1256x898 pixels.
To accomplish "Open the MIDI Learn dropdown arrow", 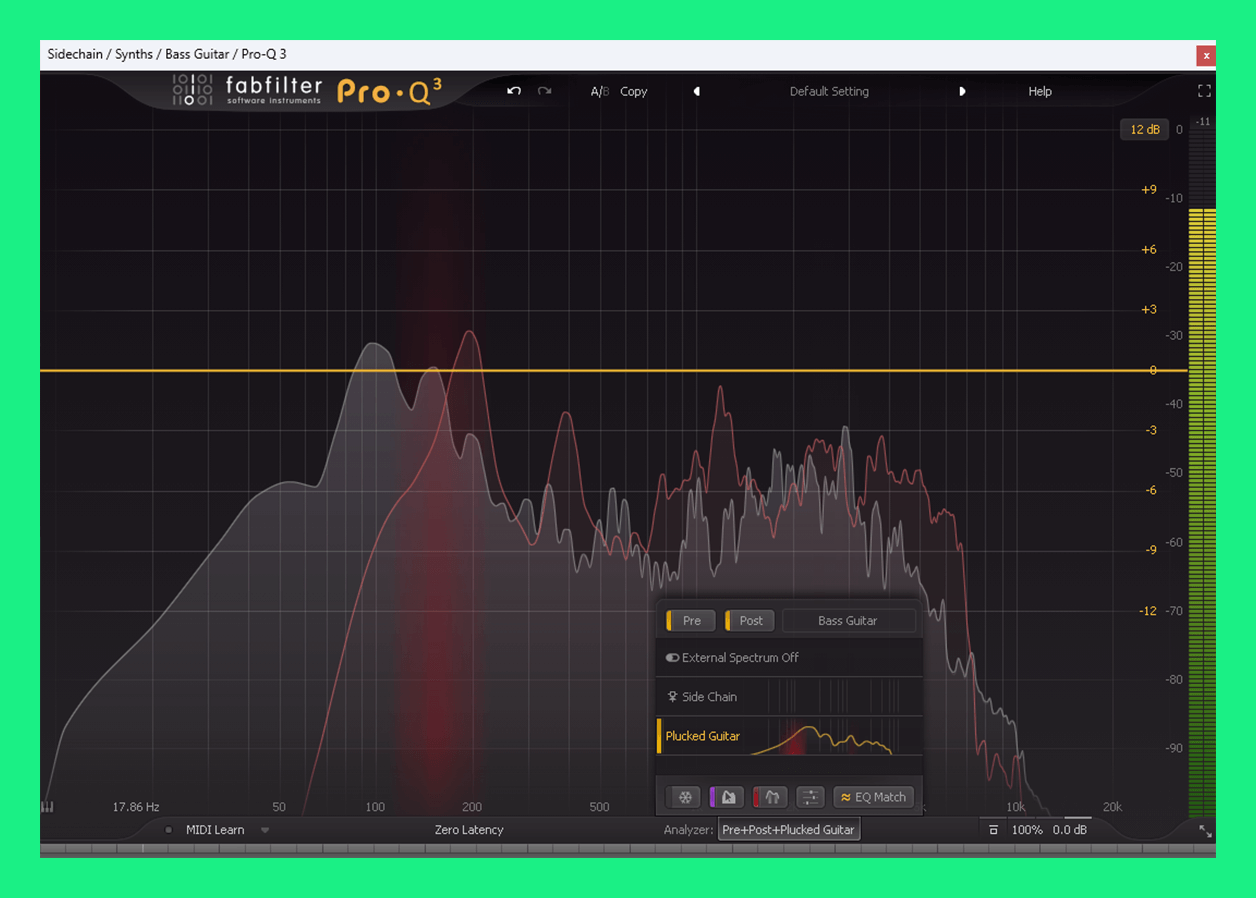I will [265, 830].
